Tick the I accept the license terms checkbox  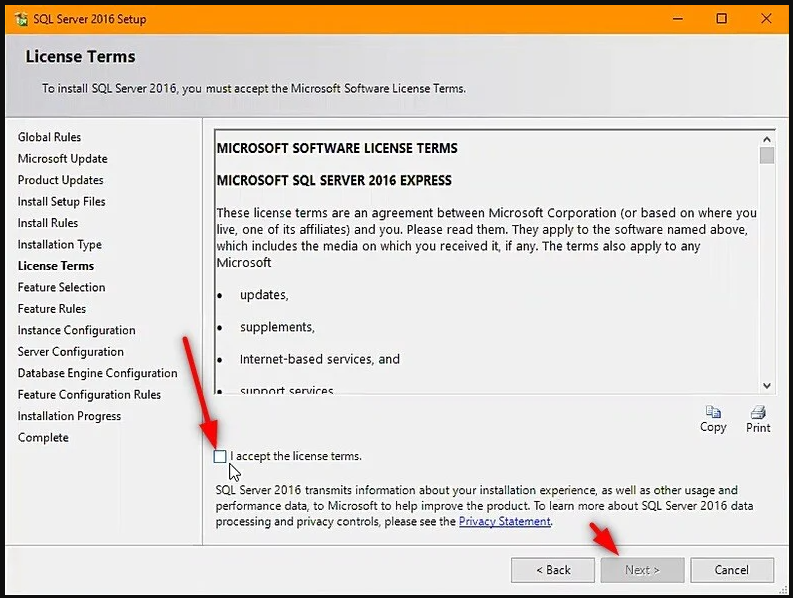pyautogui.click(x=220, y=456)
